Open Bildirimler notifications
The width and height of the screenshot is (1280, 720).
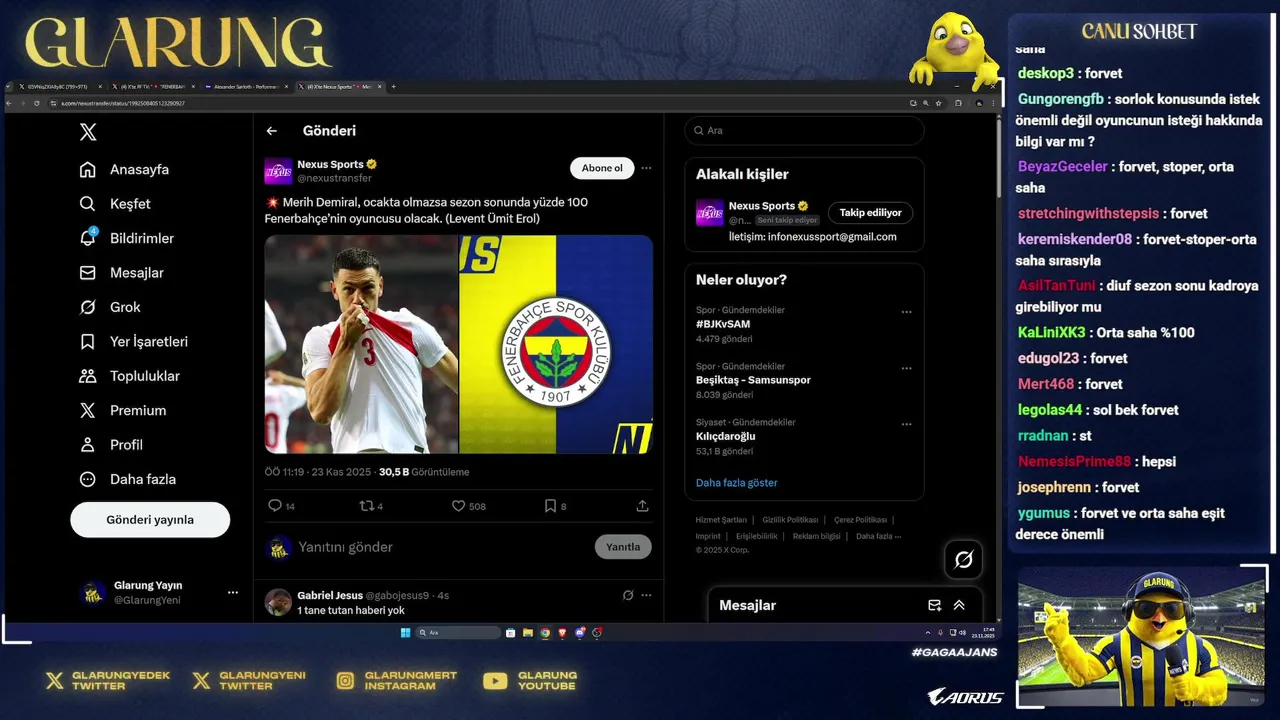(x=127, y=238)
